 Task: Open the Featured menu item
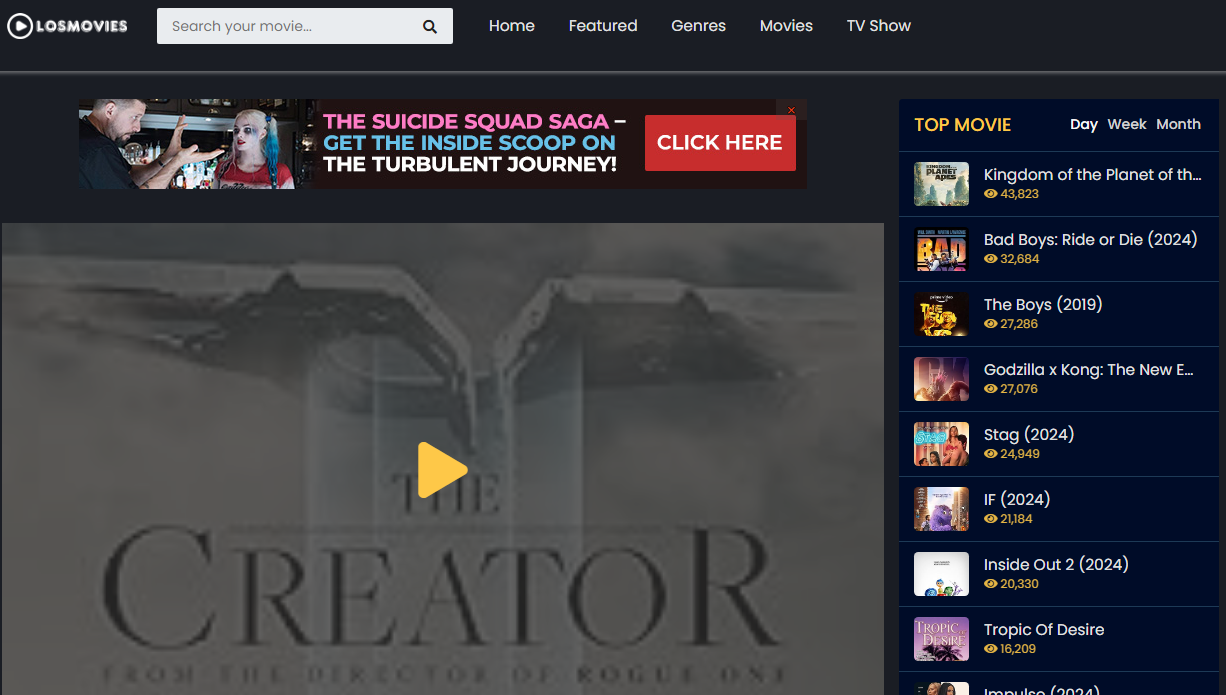(x=603, y=26)
